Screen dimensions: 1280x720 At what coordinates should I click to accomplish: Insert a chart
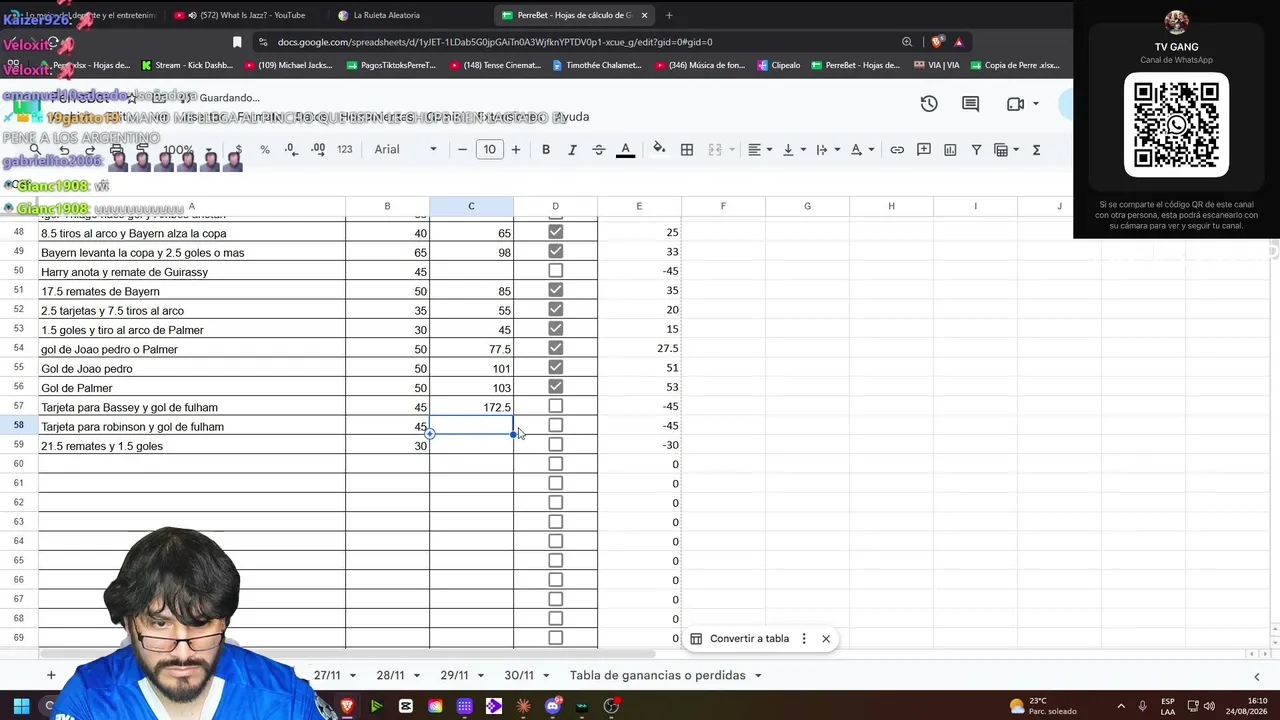[x=950, y=150]
